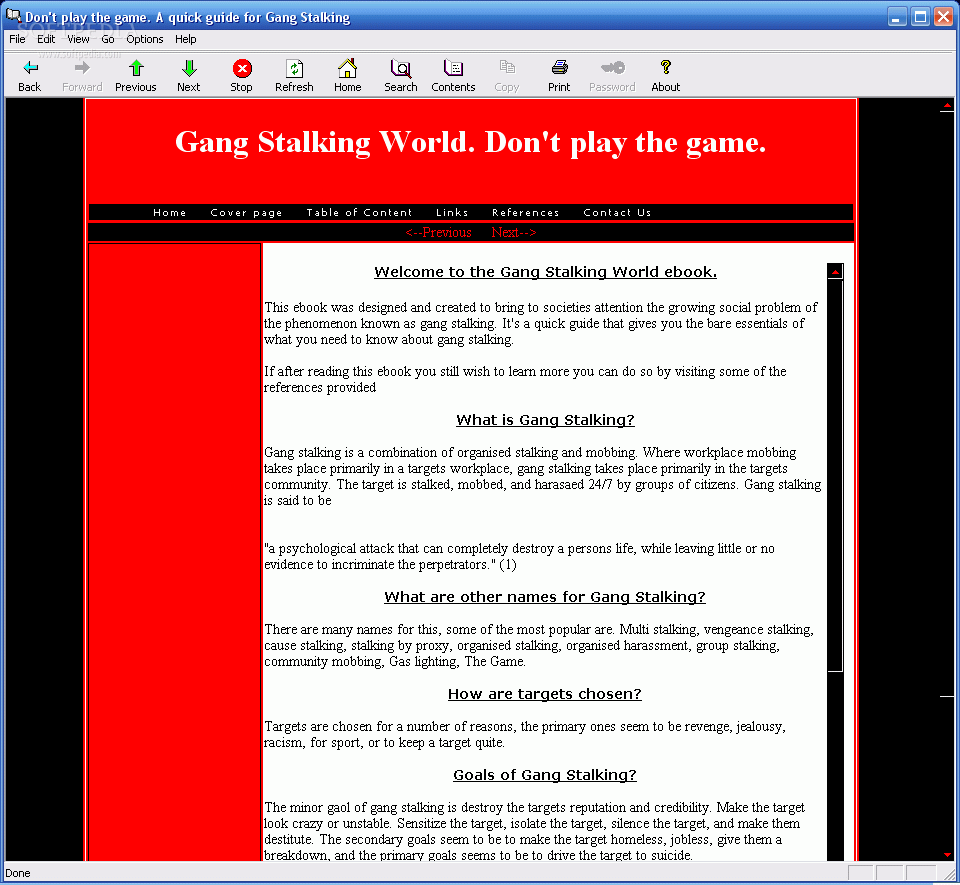Click the Home link in the black nav bar
Image resolution: width=960 pixels, height=885 pixels.
click(170, 212)
